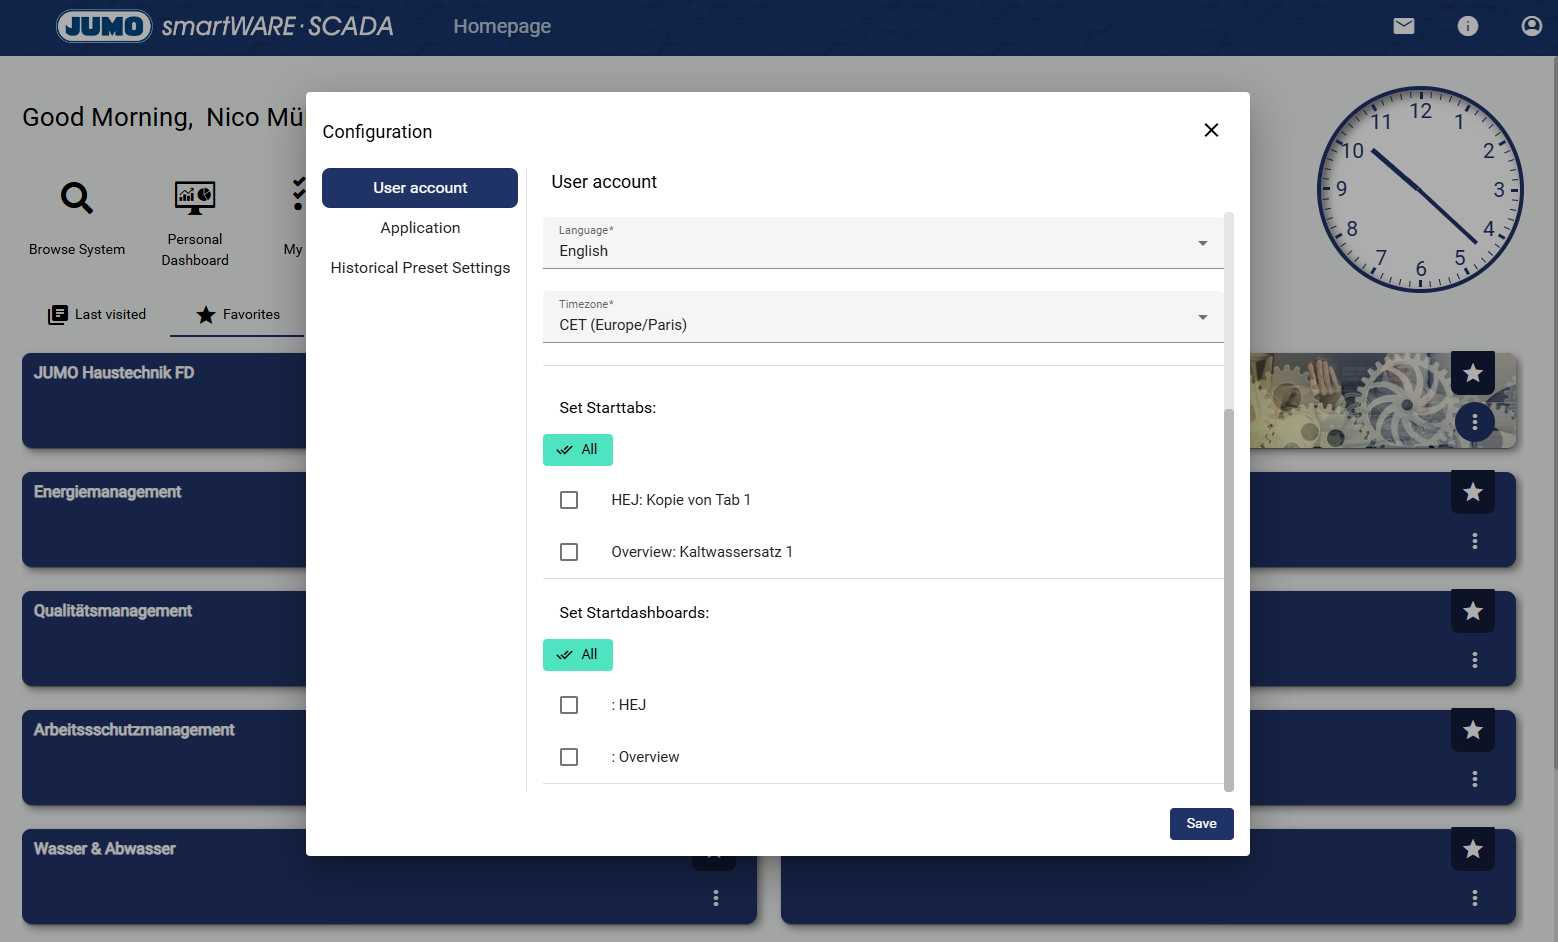Save the configuration

click(x=1201, y=824)
